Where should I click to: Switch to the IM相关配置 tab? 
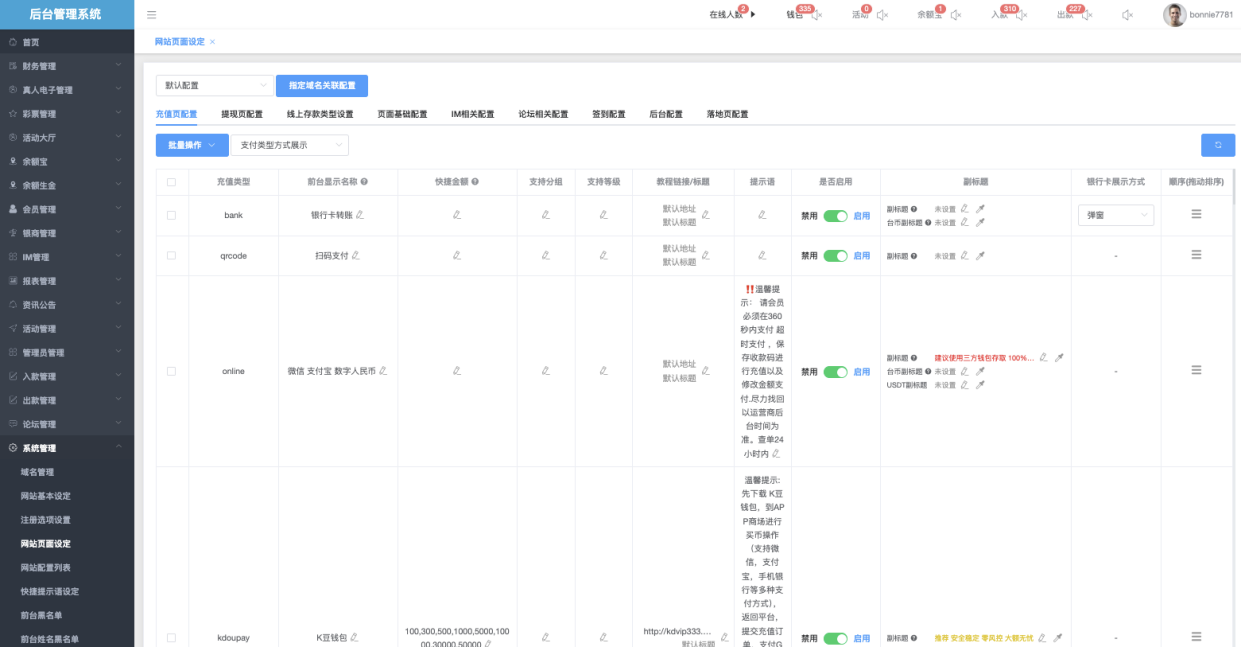point(472,114)
